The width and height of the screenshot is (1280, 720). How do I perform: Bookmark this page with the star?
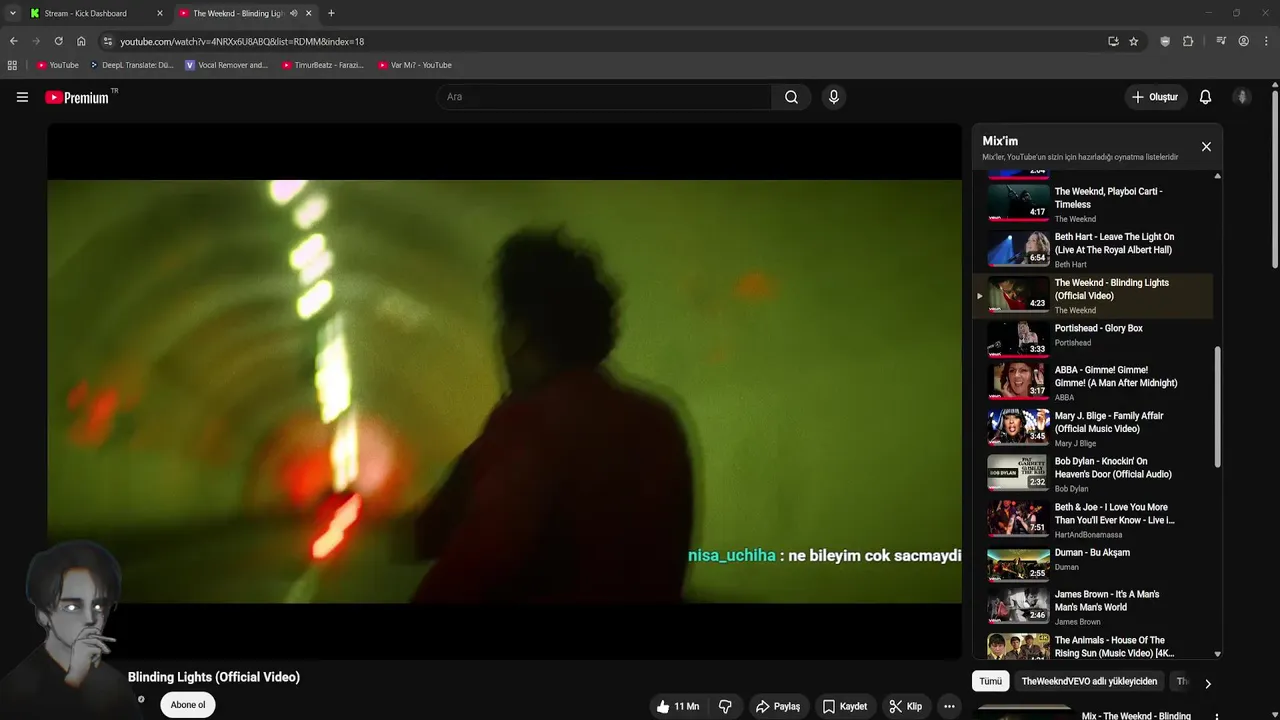pos(1133,41)
